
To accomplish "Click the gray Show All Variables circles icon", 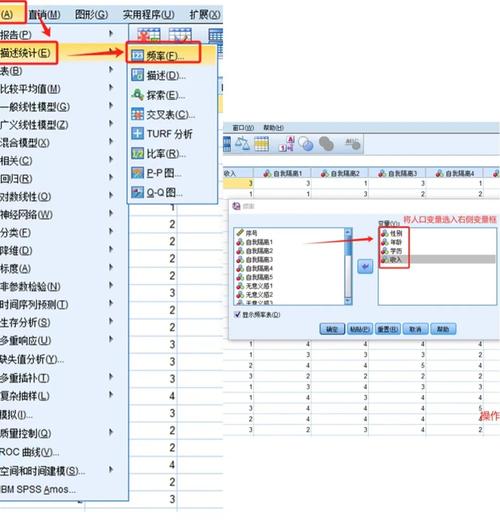I will [x=326, y=144].
